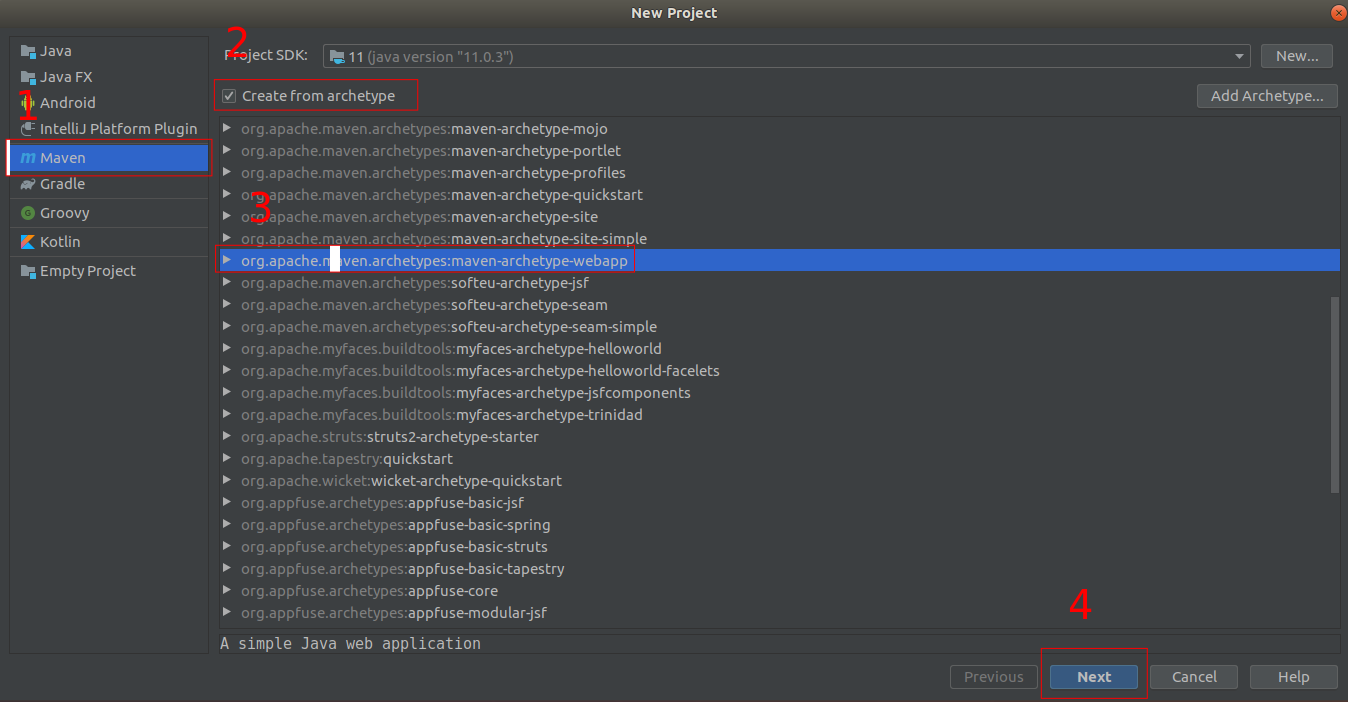Expand the appfuse-basic-jsf node

(x=227, y=503)
